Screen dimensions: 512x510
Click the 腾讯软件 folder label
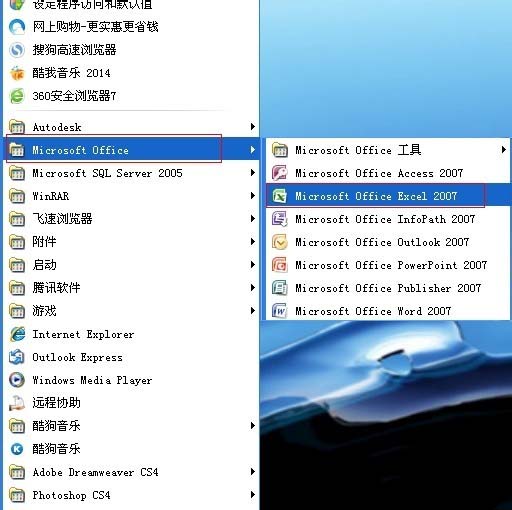(x=56, y=288)
